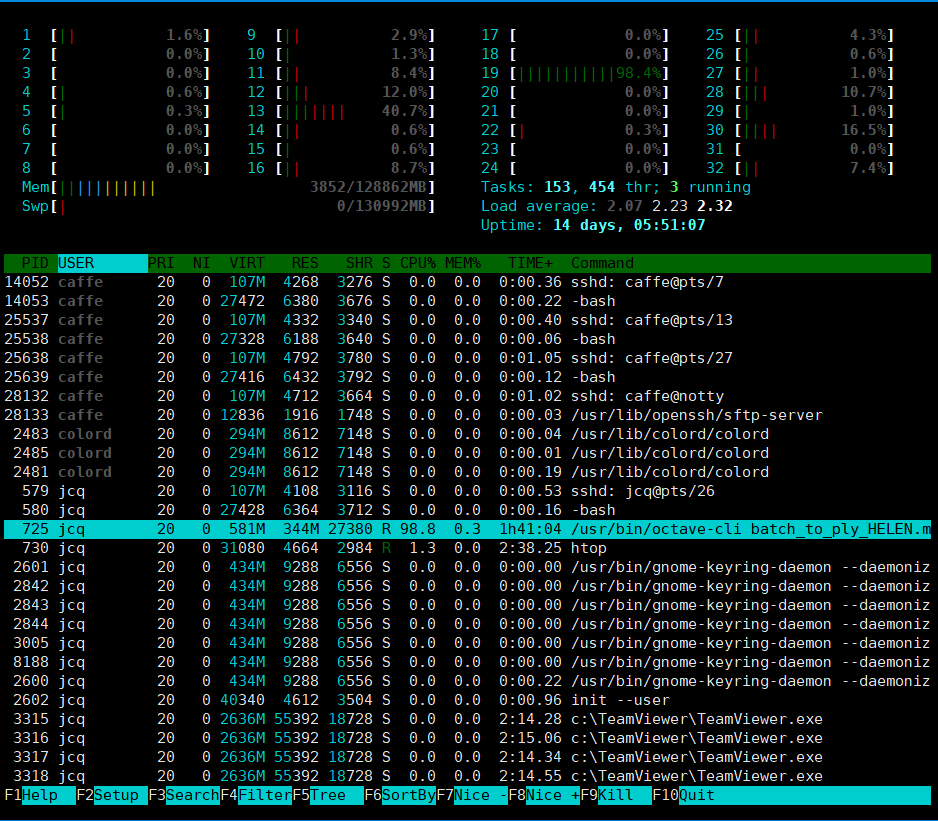
Task: Select gnome-keyring-daemon process PID 2600
Action: pos(467,682)
